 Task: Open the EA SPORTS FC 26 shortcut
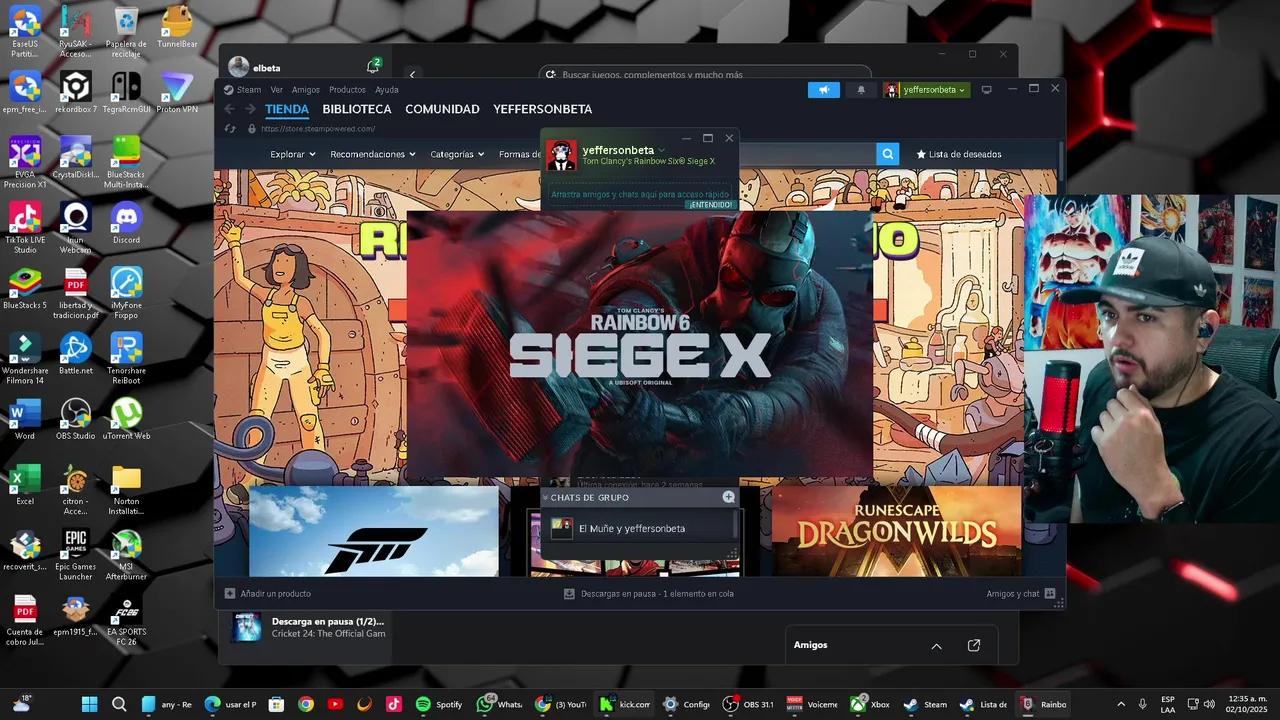click(x=126, y=620)
